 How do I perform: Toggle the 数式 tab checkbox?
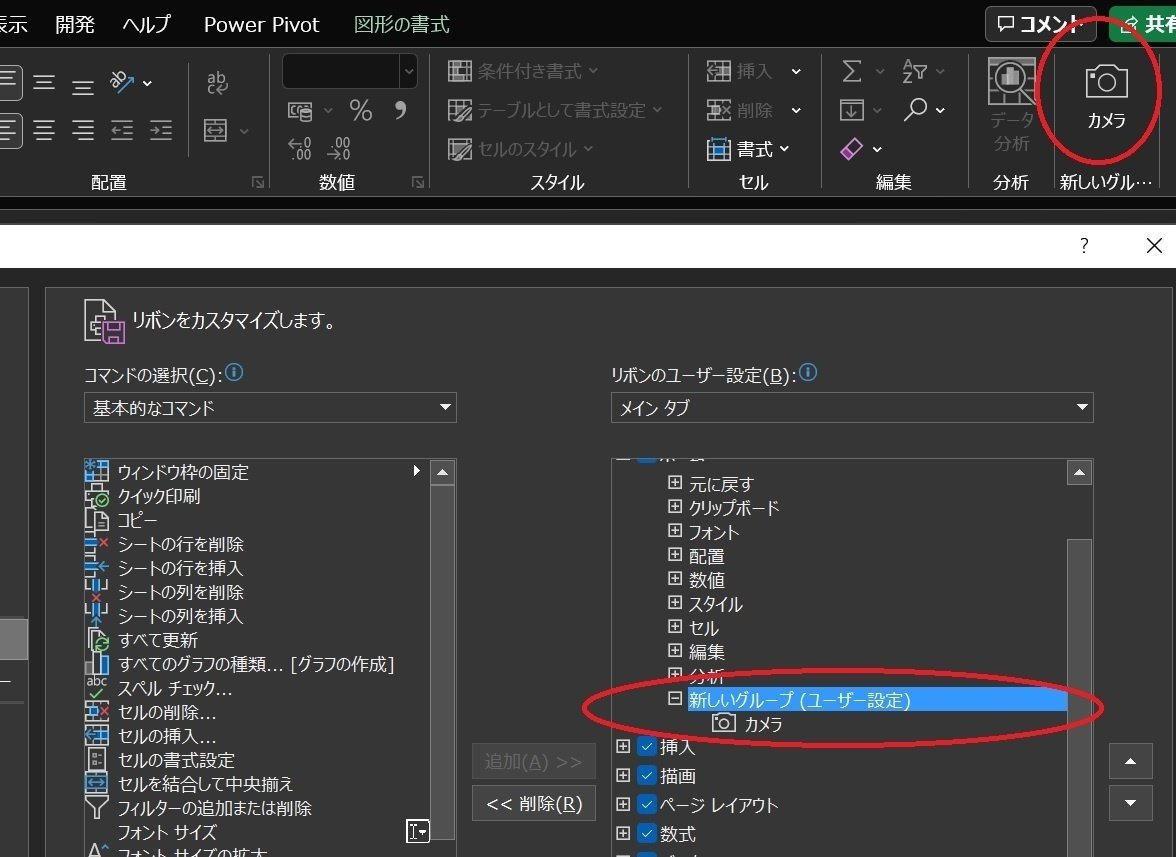click(646, 833)
